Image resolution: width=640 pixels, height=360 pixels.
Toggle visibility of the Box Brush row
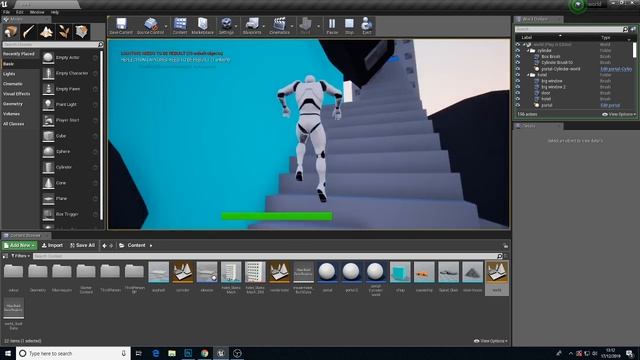pyautogui.click(x=518, y=57)
